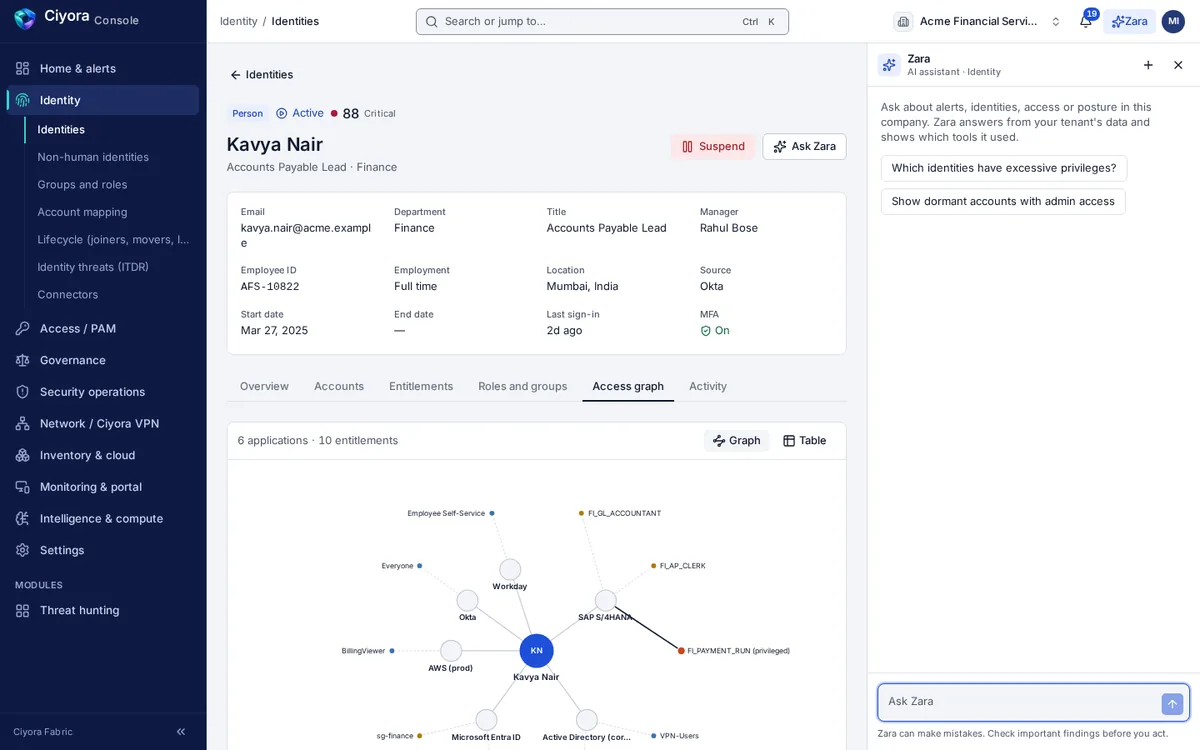Click the Okta graph node

[467, 600]
